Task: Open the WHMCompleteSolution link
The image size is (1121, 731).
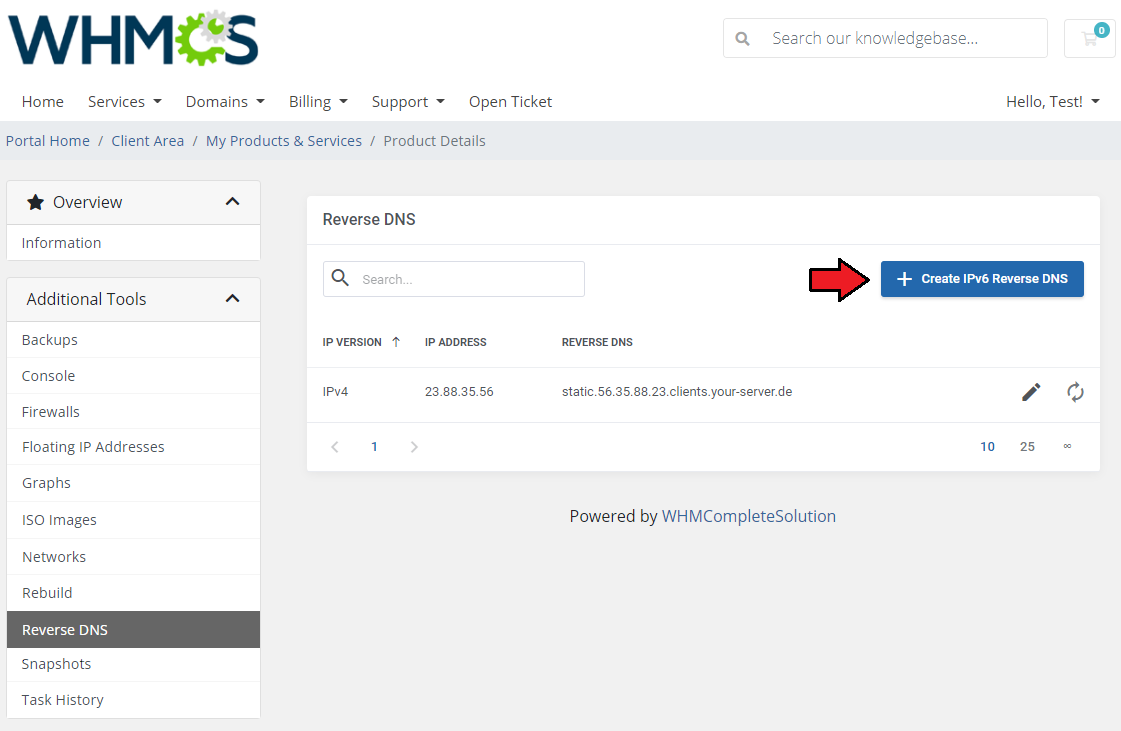Action: point(749,516)
